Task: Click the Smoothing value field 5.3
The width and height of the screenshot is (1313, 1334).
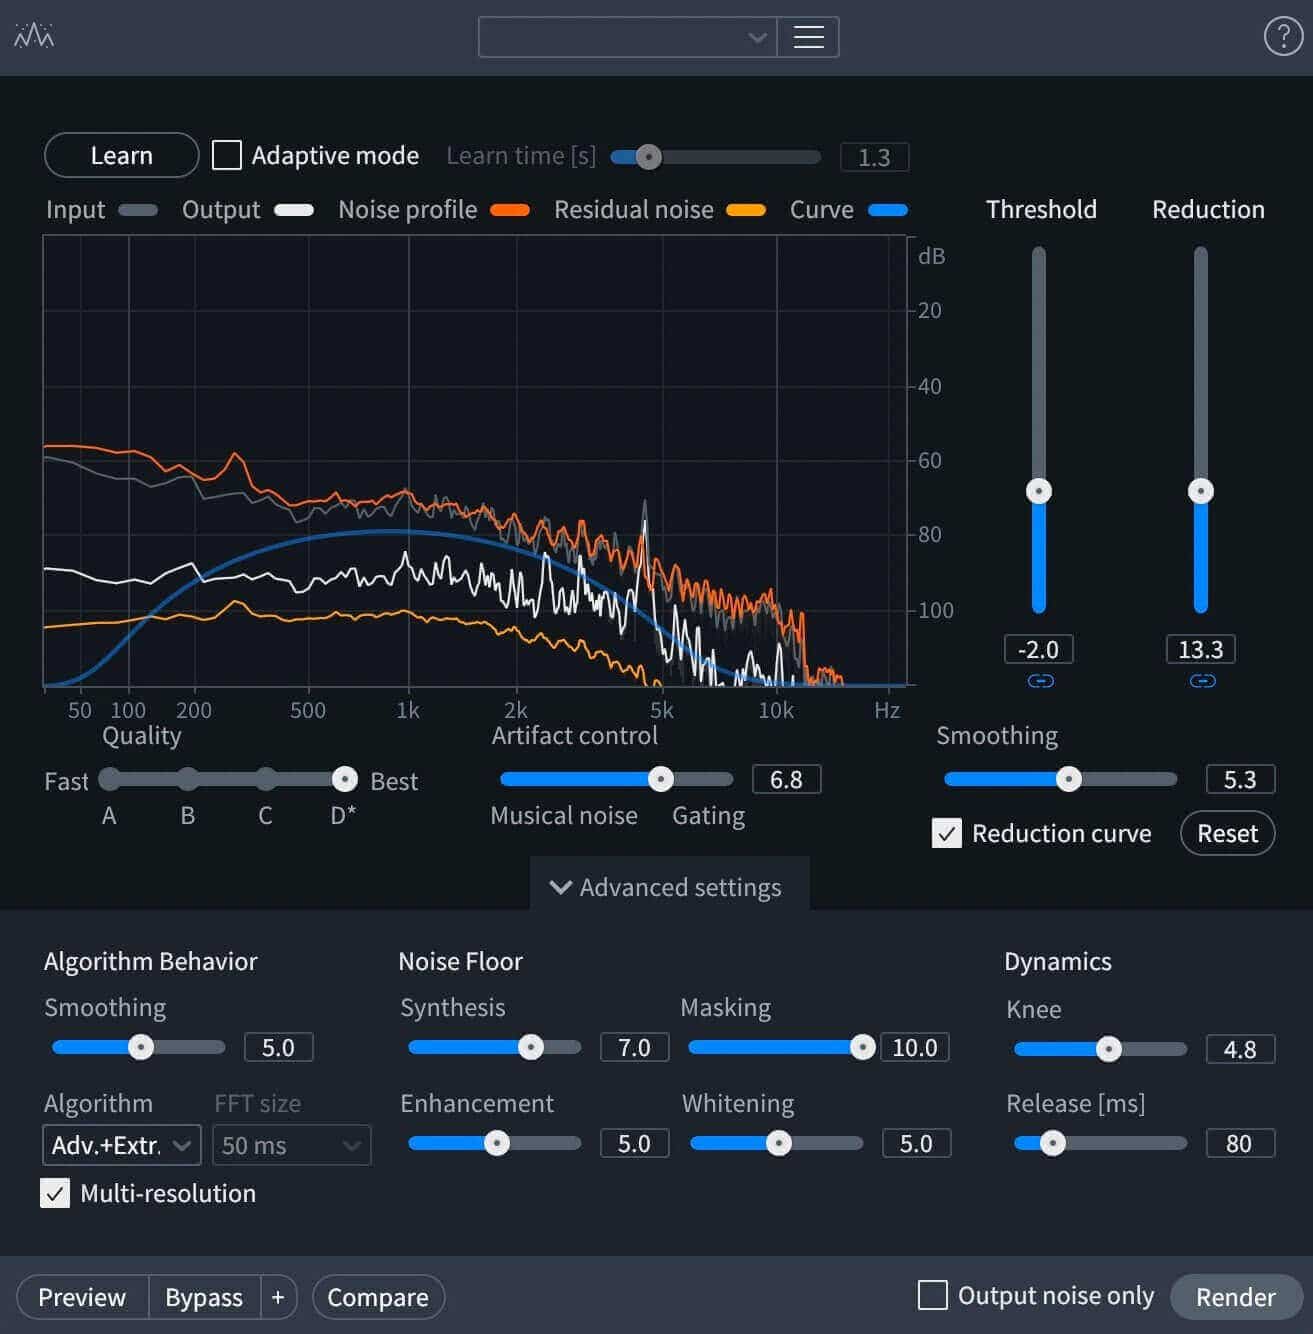Action: coord(1241,779)
